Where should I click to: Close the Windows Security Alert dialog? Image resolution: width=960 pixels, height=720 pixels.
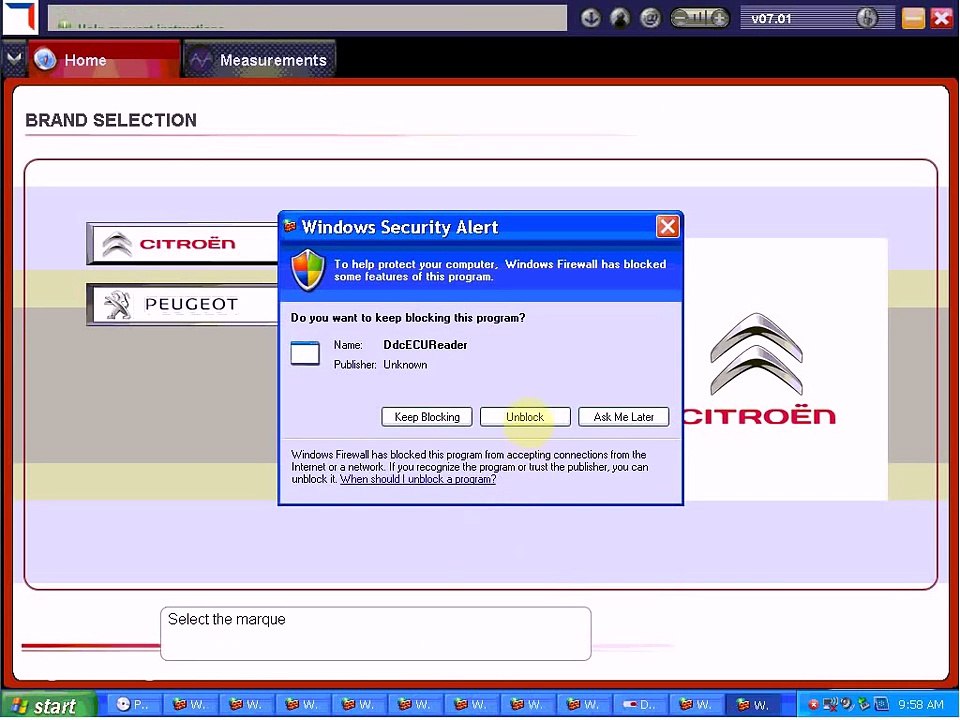[x=667, y=227]
